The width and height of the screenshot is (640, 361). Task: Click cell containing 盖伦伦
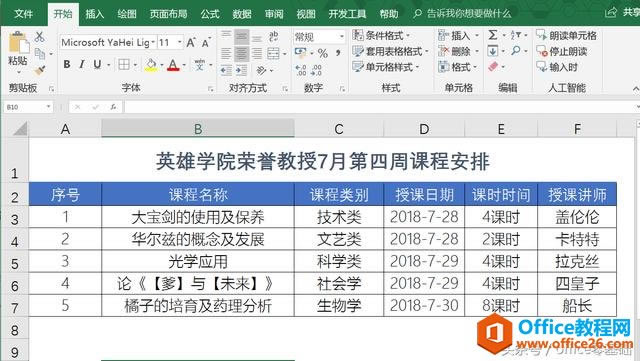pyautogui.click(x=577, y=217)
